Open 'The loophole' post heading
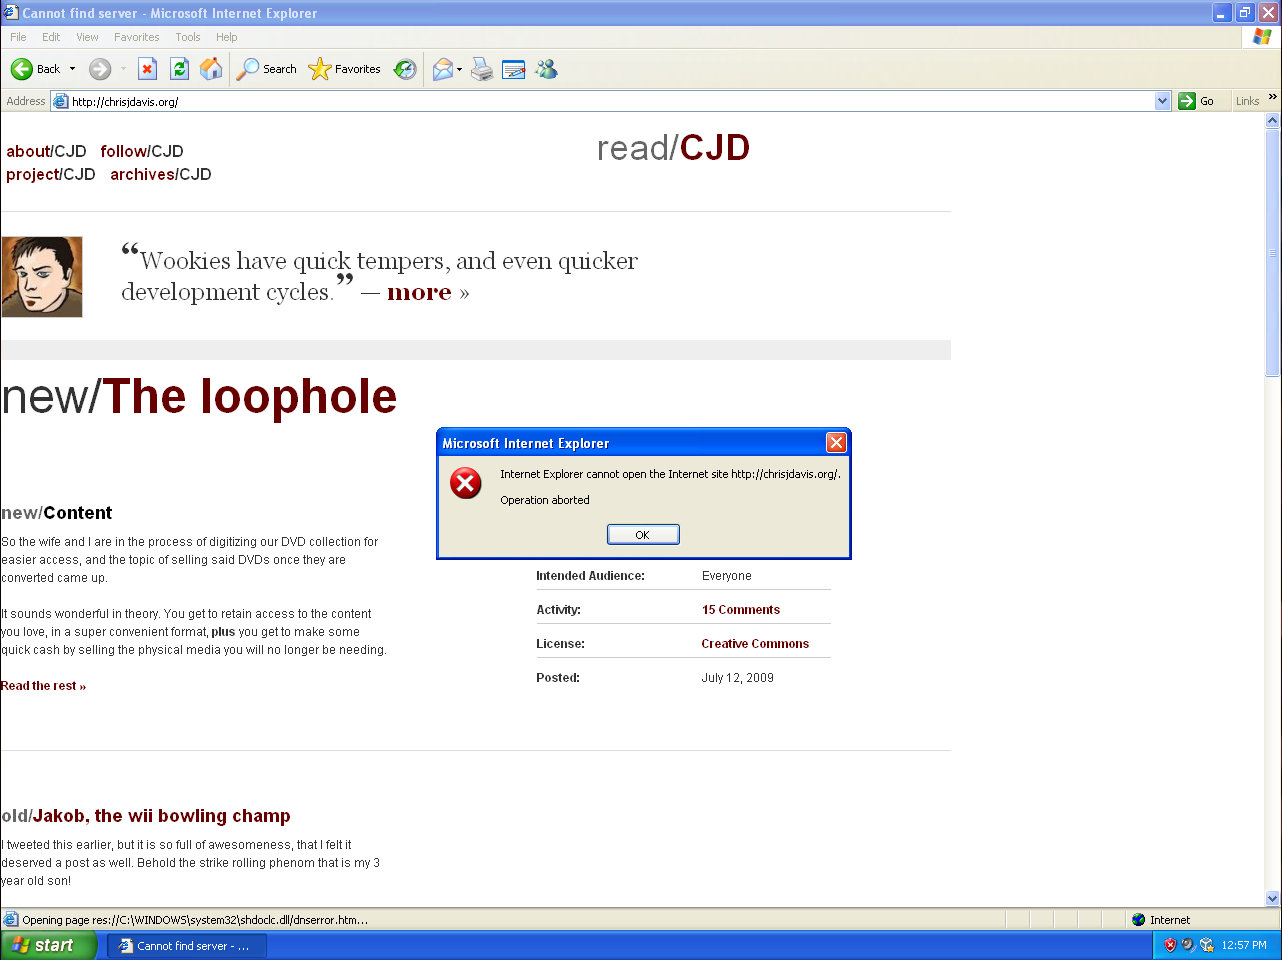1282x960 pixels. click(250, 397)
